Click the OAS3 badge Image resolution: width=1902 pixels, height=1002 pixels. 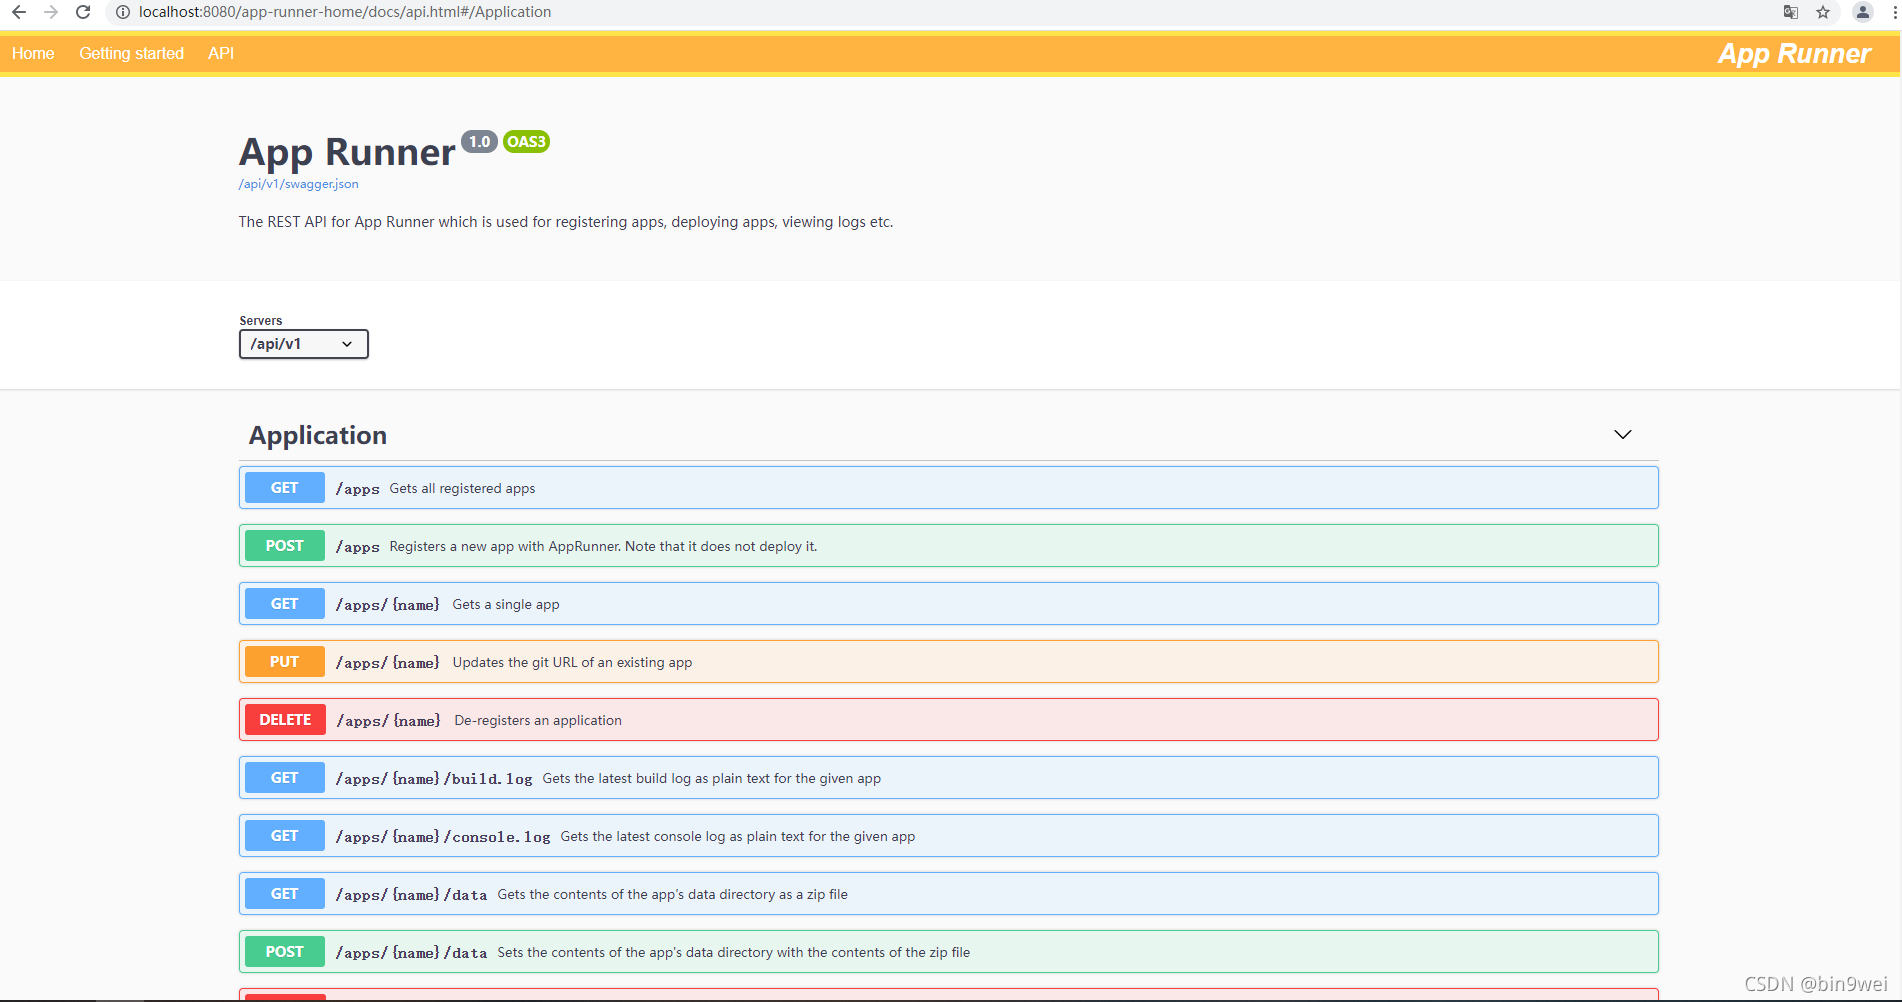(526, 142)
